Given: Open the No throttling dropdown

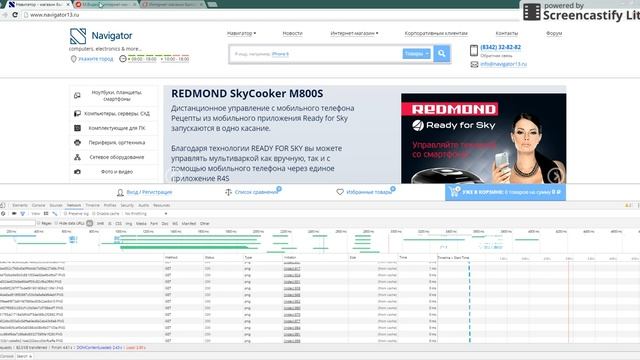Looking at the screenshot, I should [146, 213].
